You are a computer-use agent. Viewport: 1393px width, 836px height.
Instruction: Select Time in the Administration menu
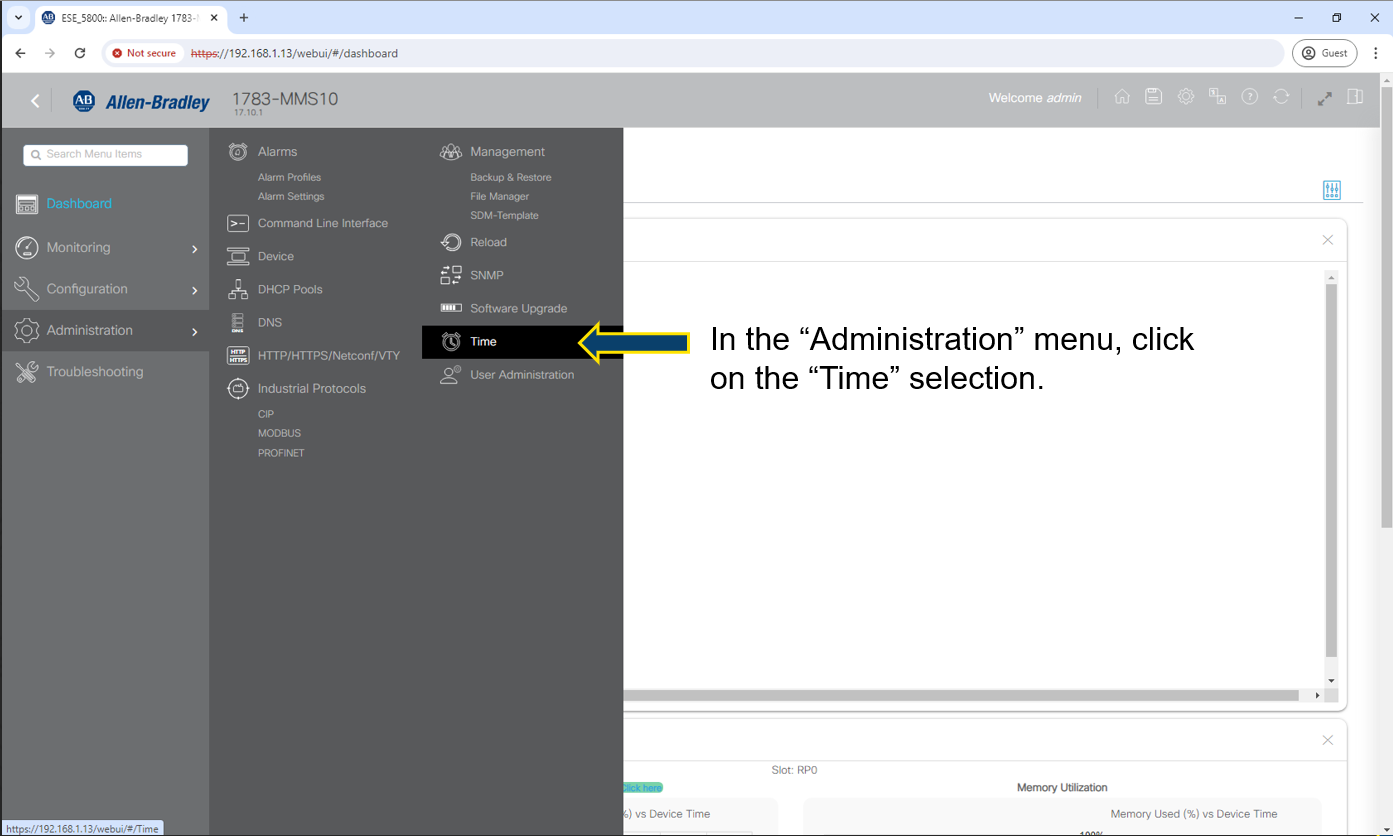pos(483,342)
